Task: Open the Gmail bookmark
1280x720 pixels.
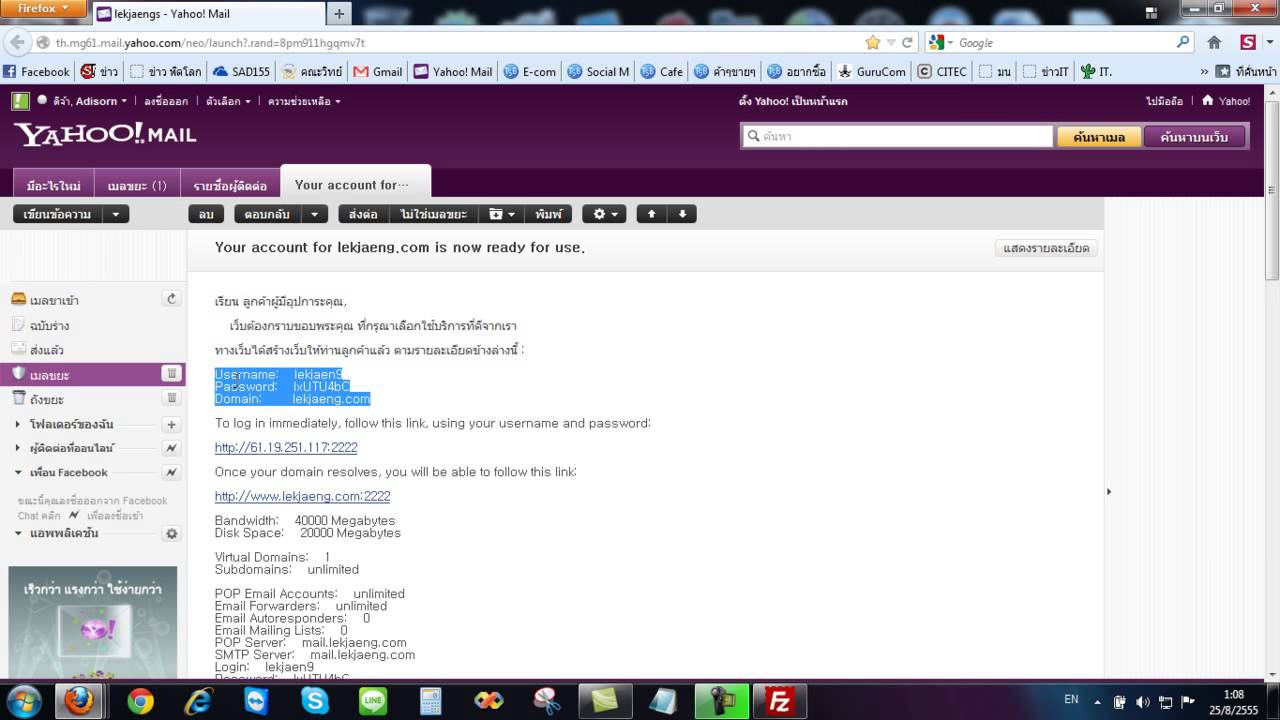Action: click(x=378, y=71)
